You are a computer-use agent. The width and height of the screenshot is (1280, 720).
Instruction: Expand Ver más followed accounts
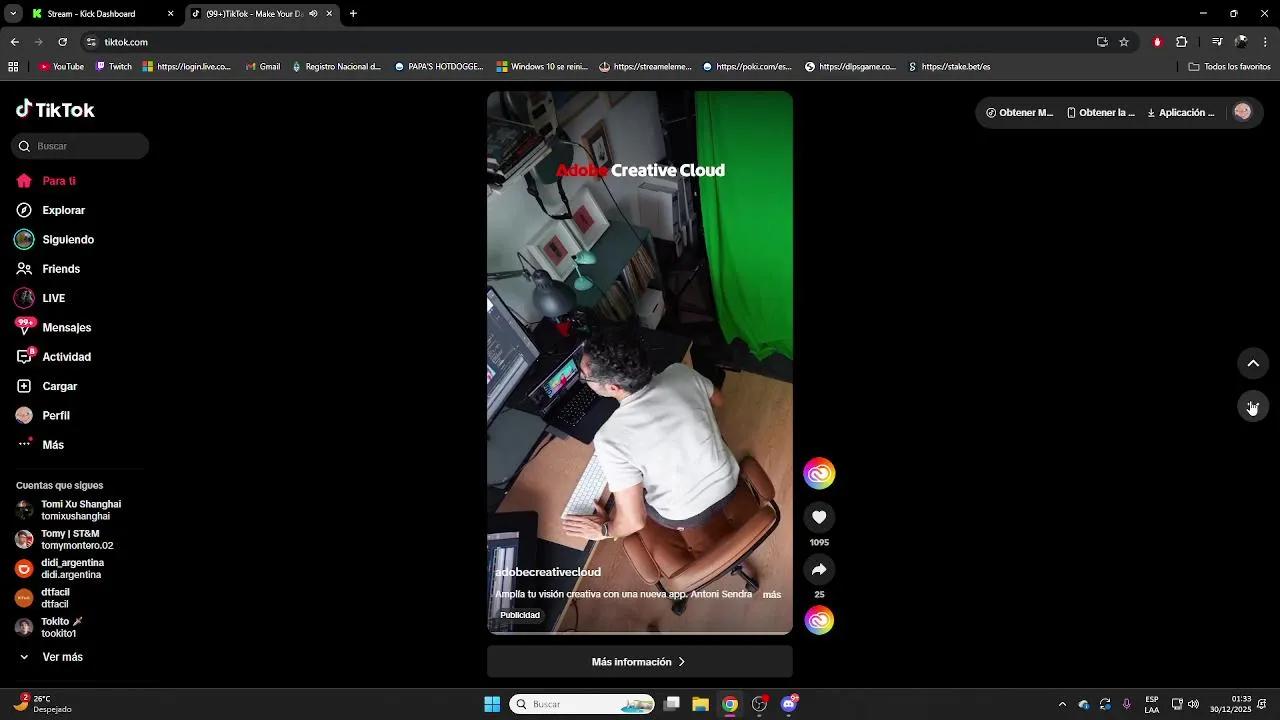click(50, 657)
